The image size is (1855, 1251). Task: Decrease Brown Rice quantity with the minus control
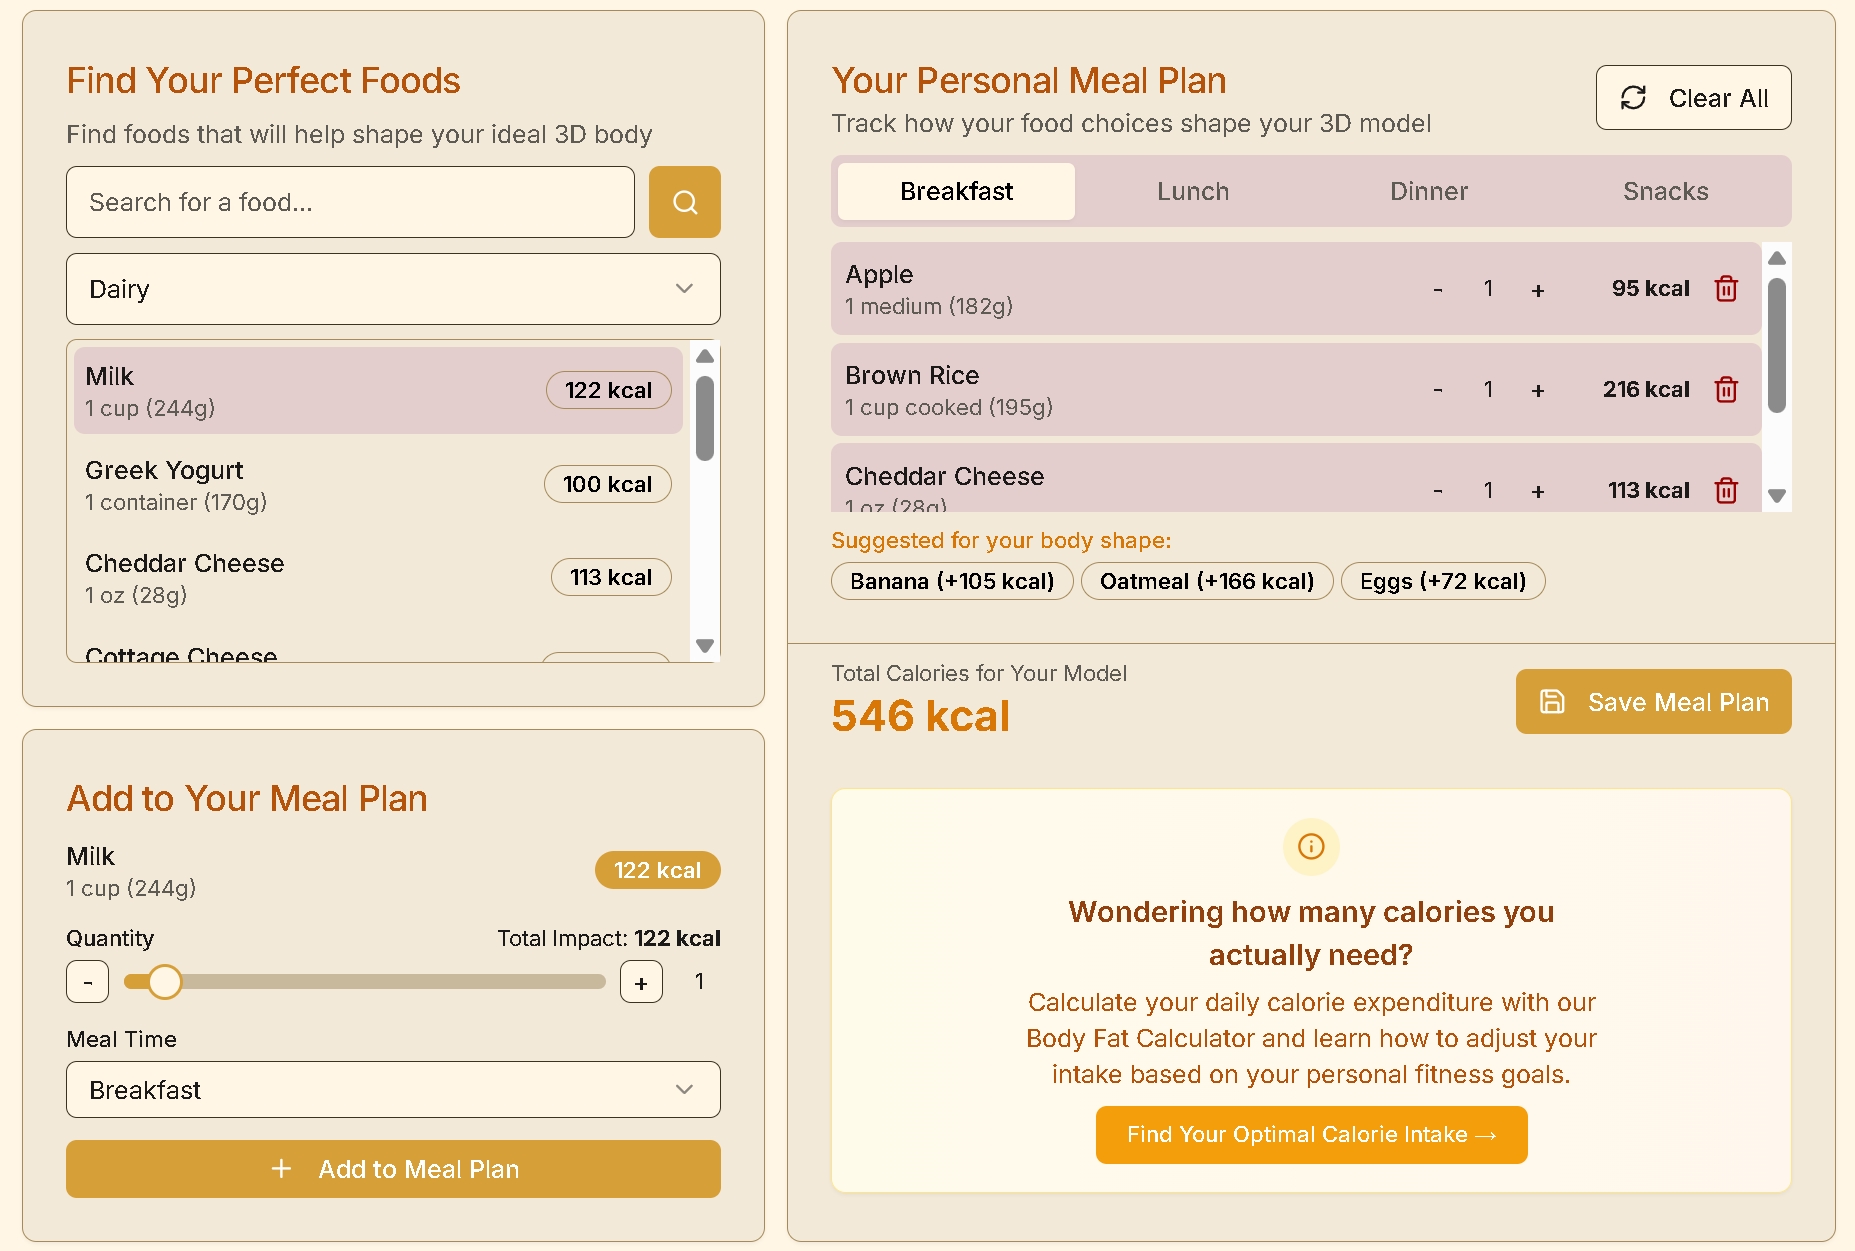(x=1438, y=390)
